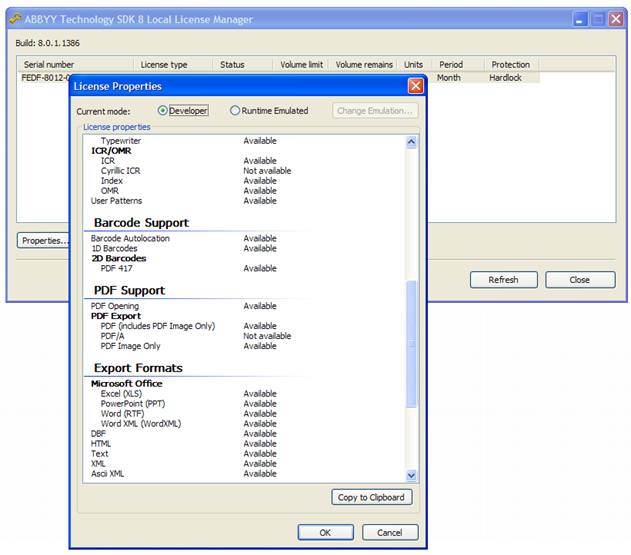Click the Barcode Autolocation row

[184, 238]
